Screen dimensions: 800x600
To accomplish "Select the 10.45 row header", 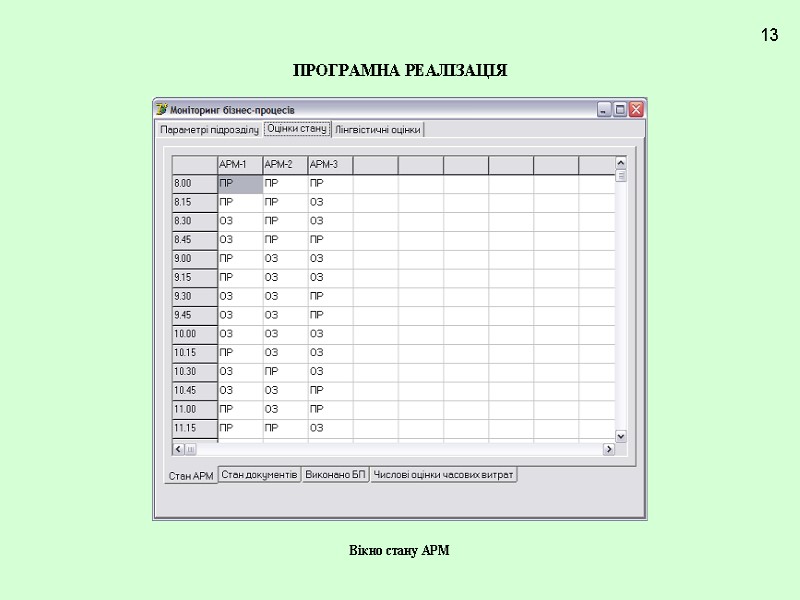I will pos(195,391).
